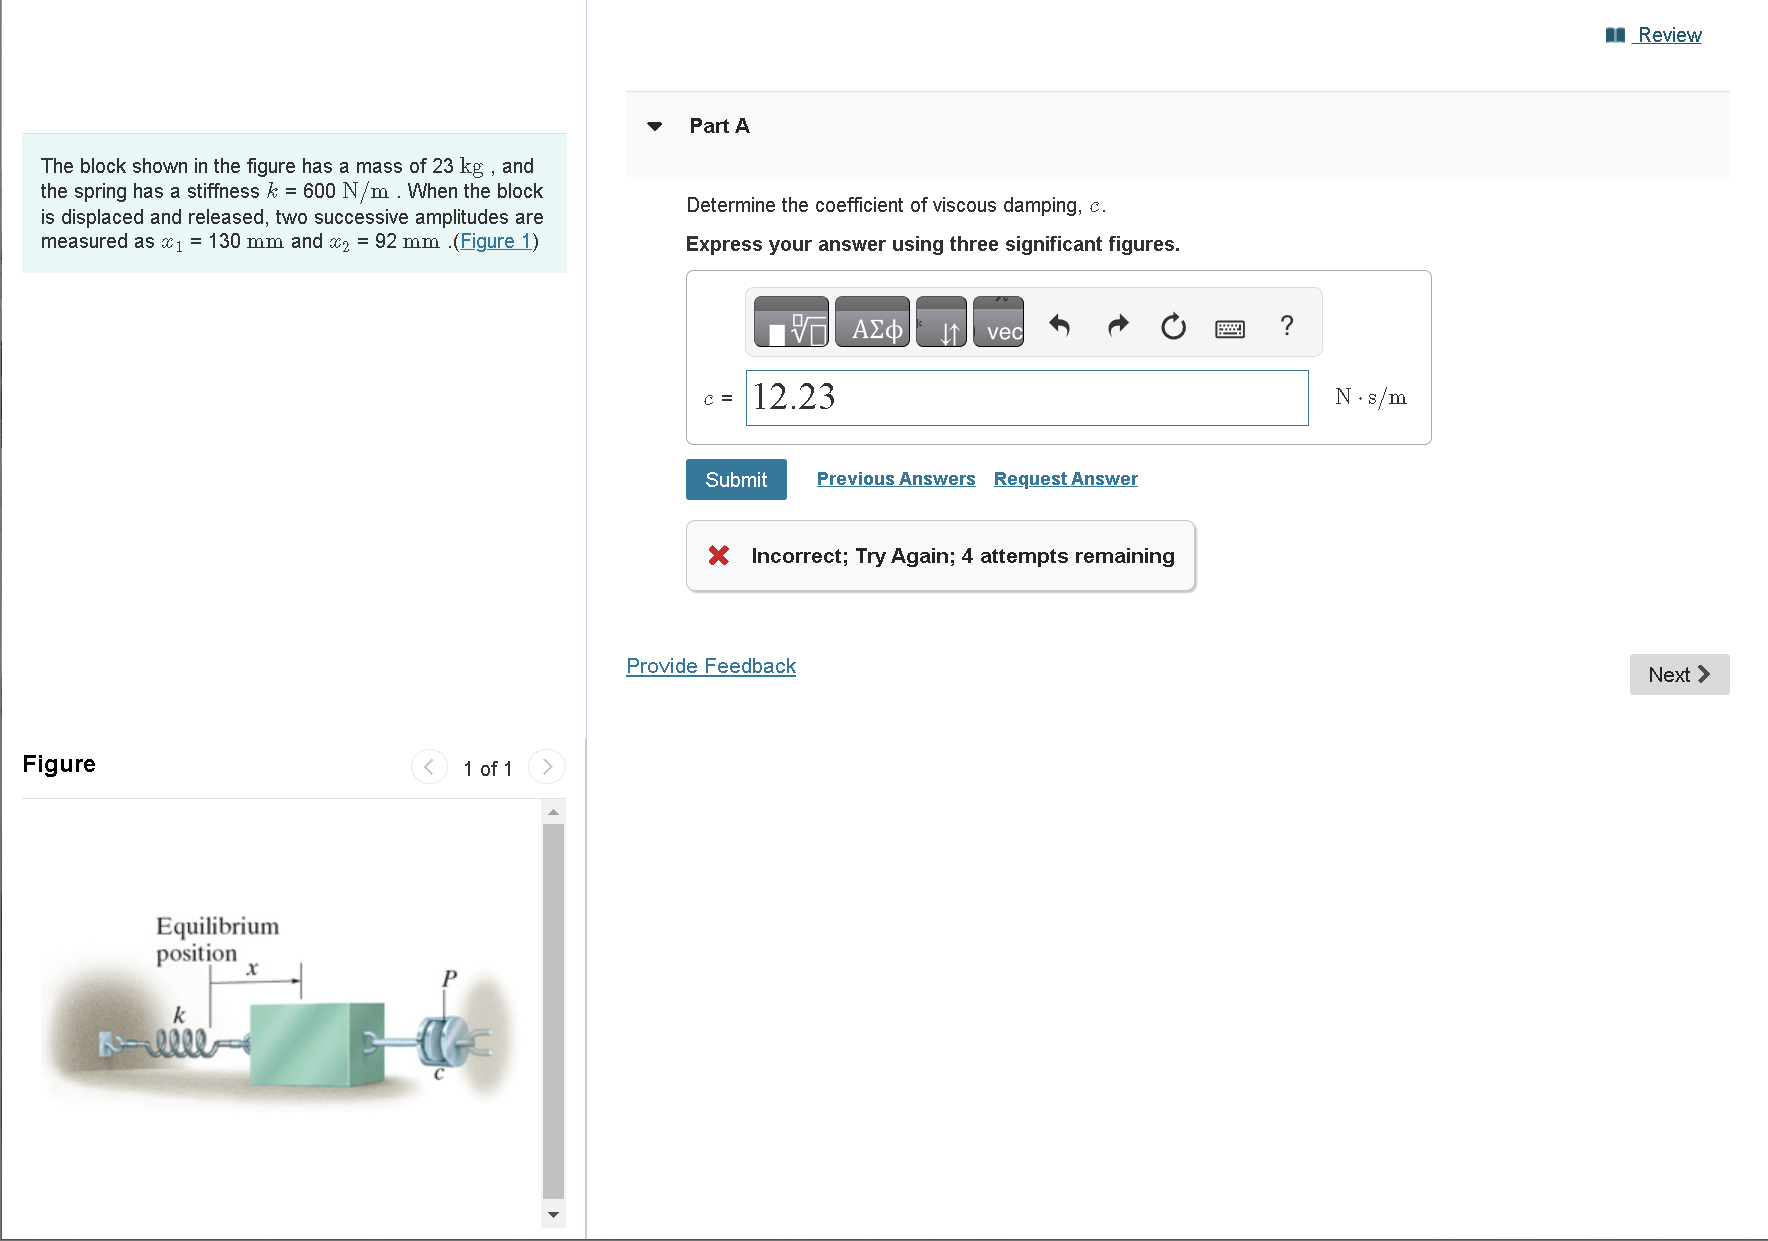Image resolution: width=1768 pixels, height=1241 pixels.
Task: Click the answer input field for c
Action: point(1027,398)
